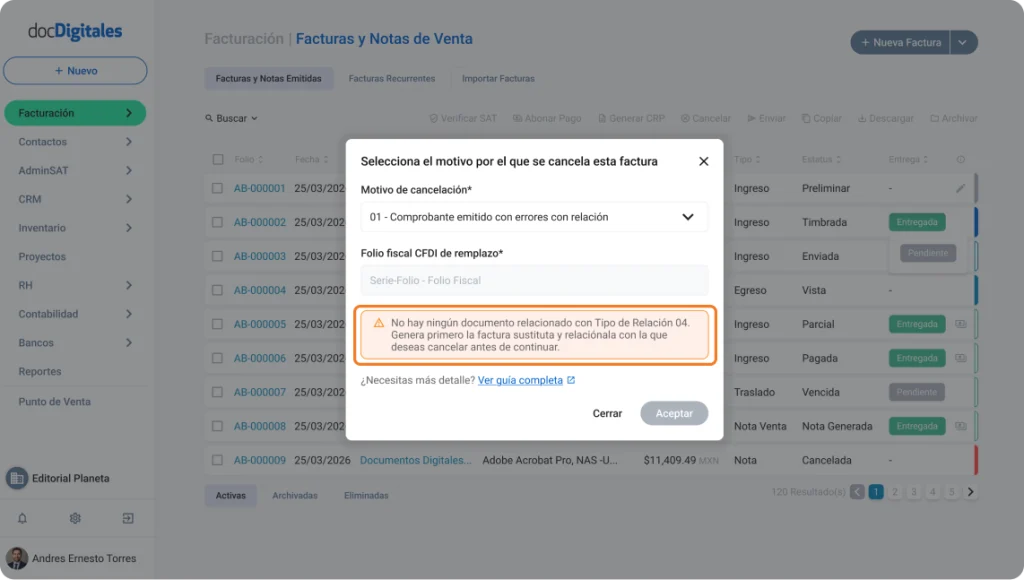Expand the Contactos sidebar section
The width and height of the screenshot is (1024, 580).
click(75, 142)
